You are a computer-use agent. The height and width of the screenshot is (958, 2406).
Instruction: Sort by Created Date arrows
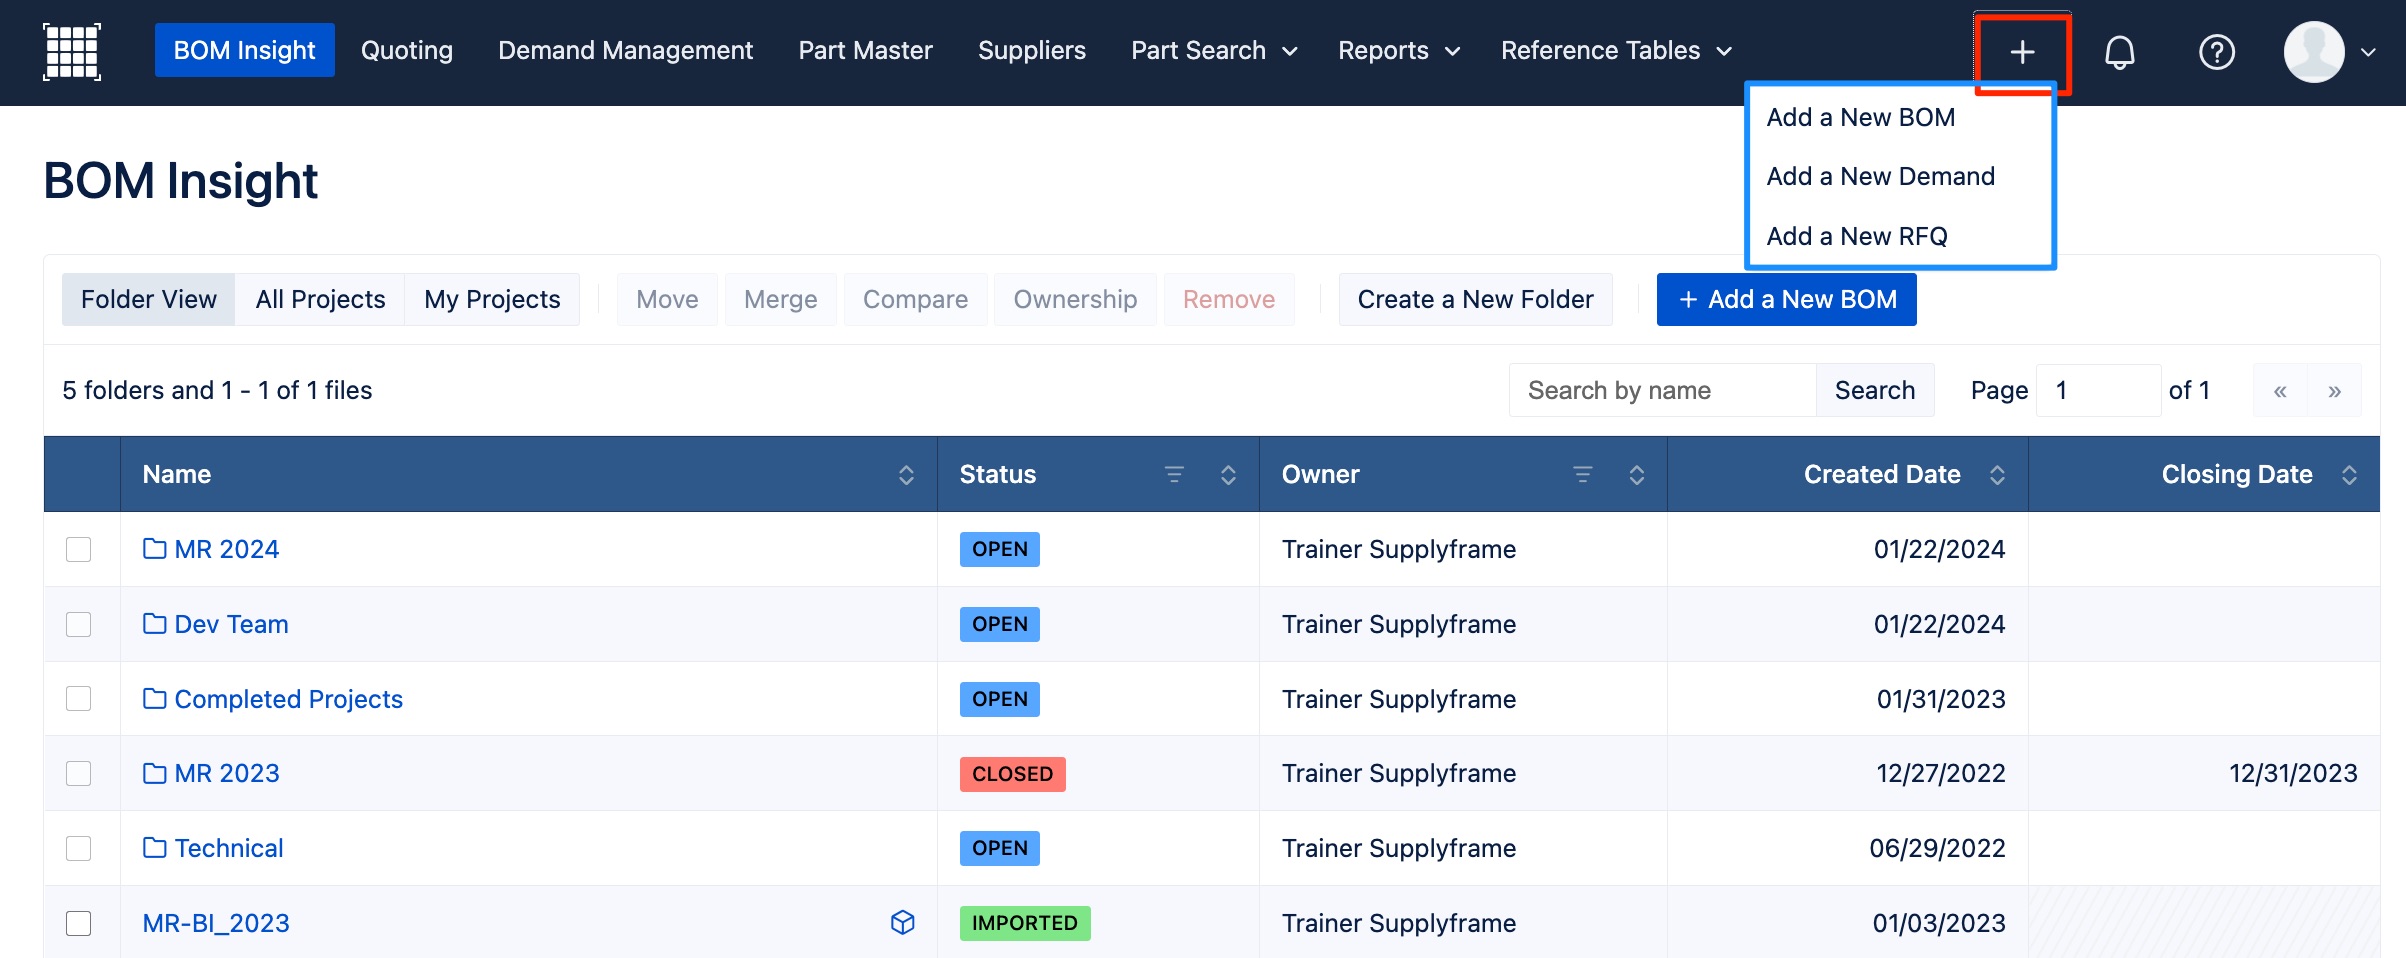click(1997, 475)
